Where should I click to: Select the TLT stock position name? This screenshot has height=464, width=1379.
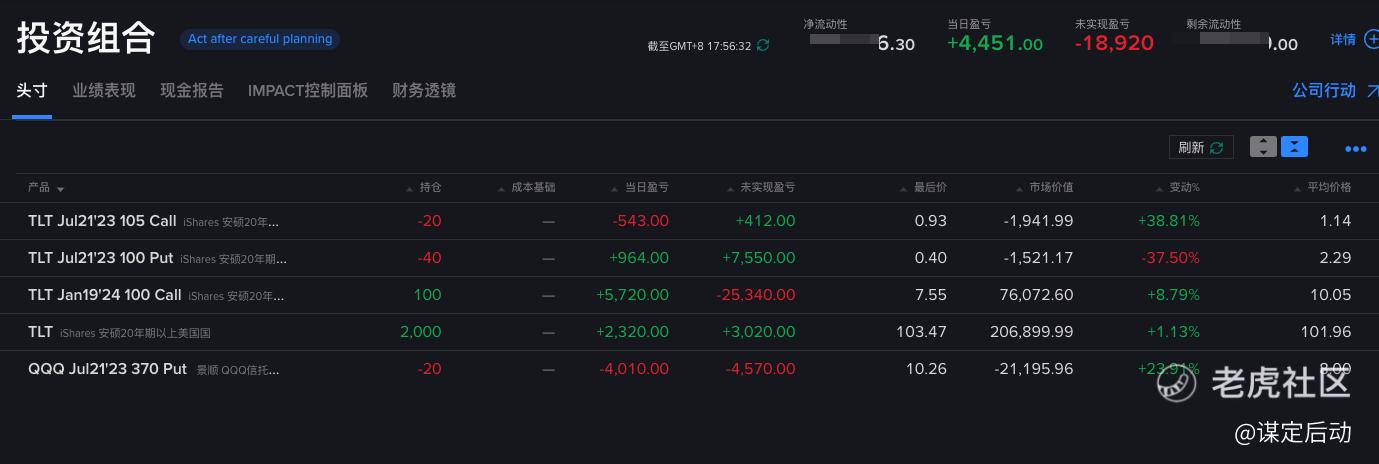click(40, 332)
